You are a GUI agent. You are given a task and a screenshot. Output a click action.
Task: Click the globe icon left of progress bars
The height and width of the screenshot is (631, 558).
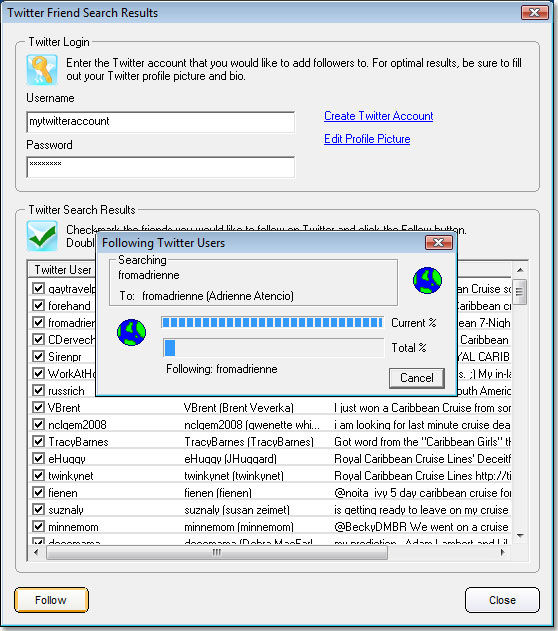click(131, 332)
